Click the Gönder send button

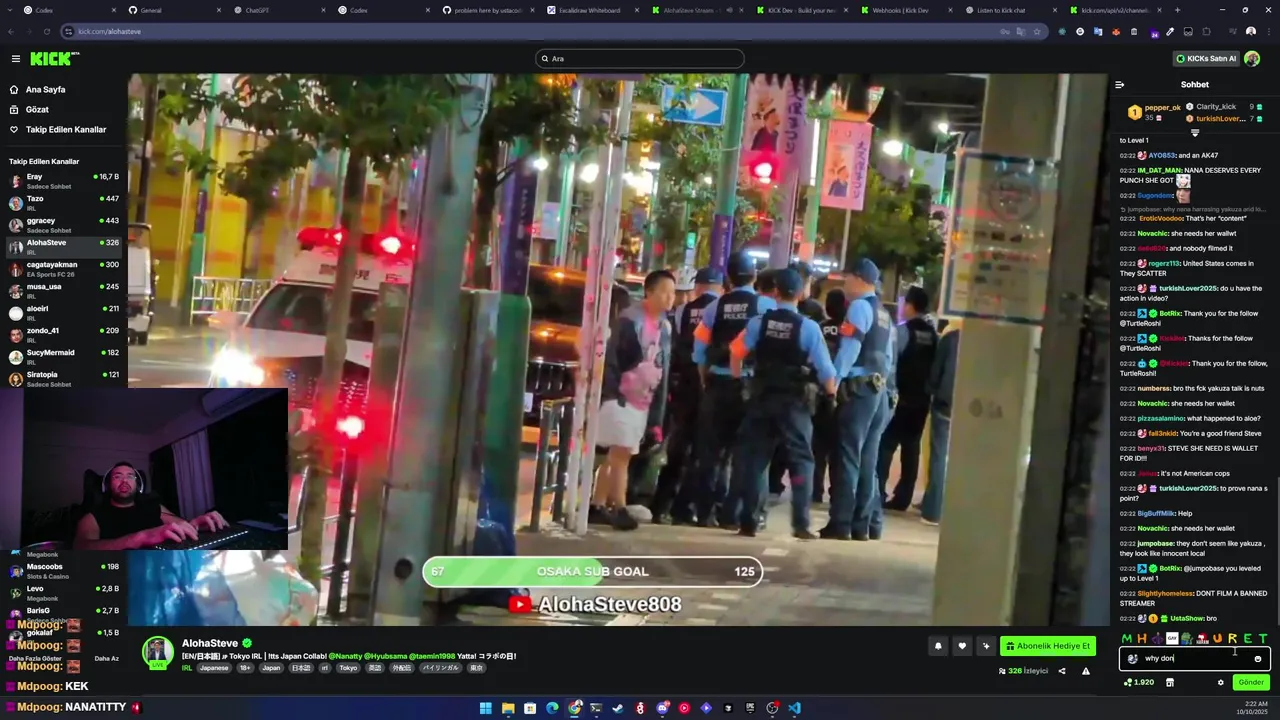(x=1251, y=683)
